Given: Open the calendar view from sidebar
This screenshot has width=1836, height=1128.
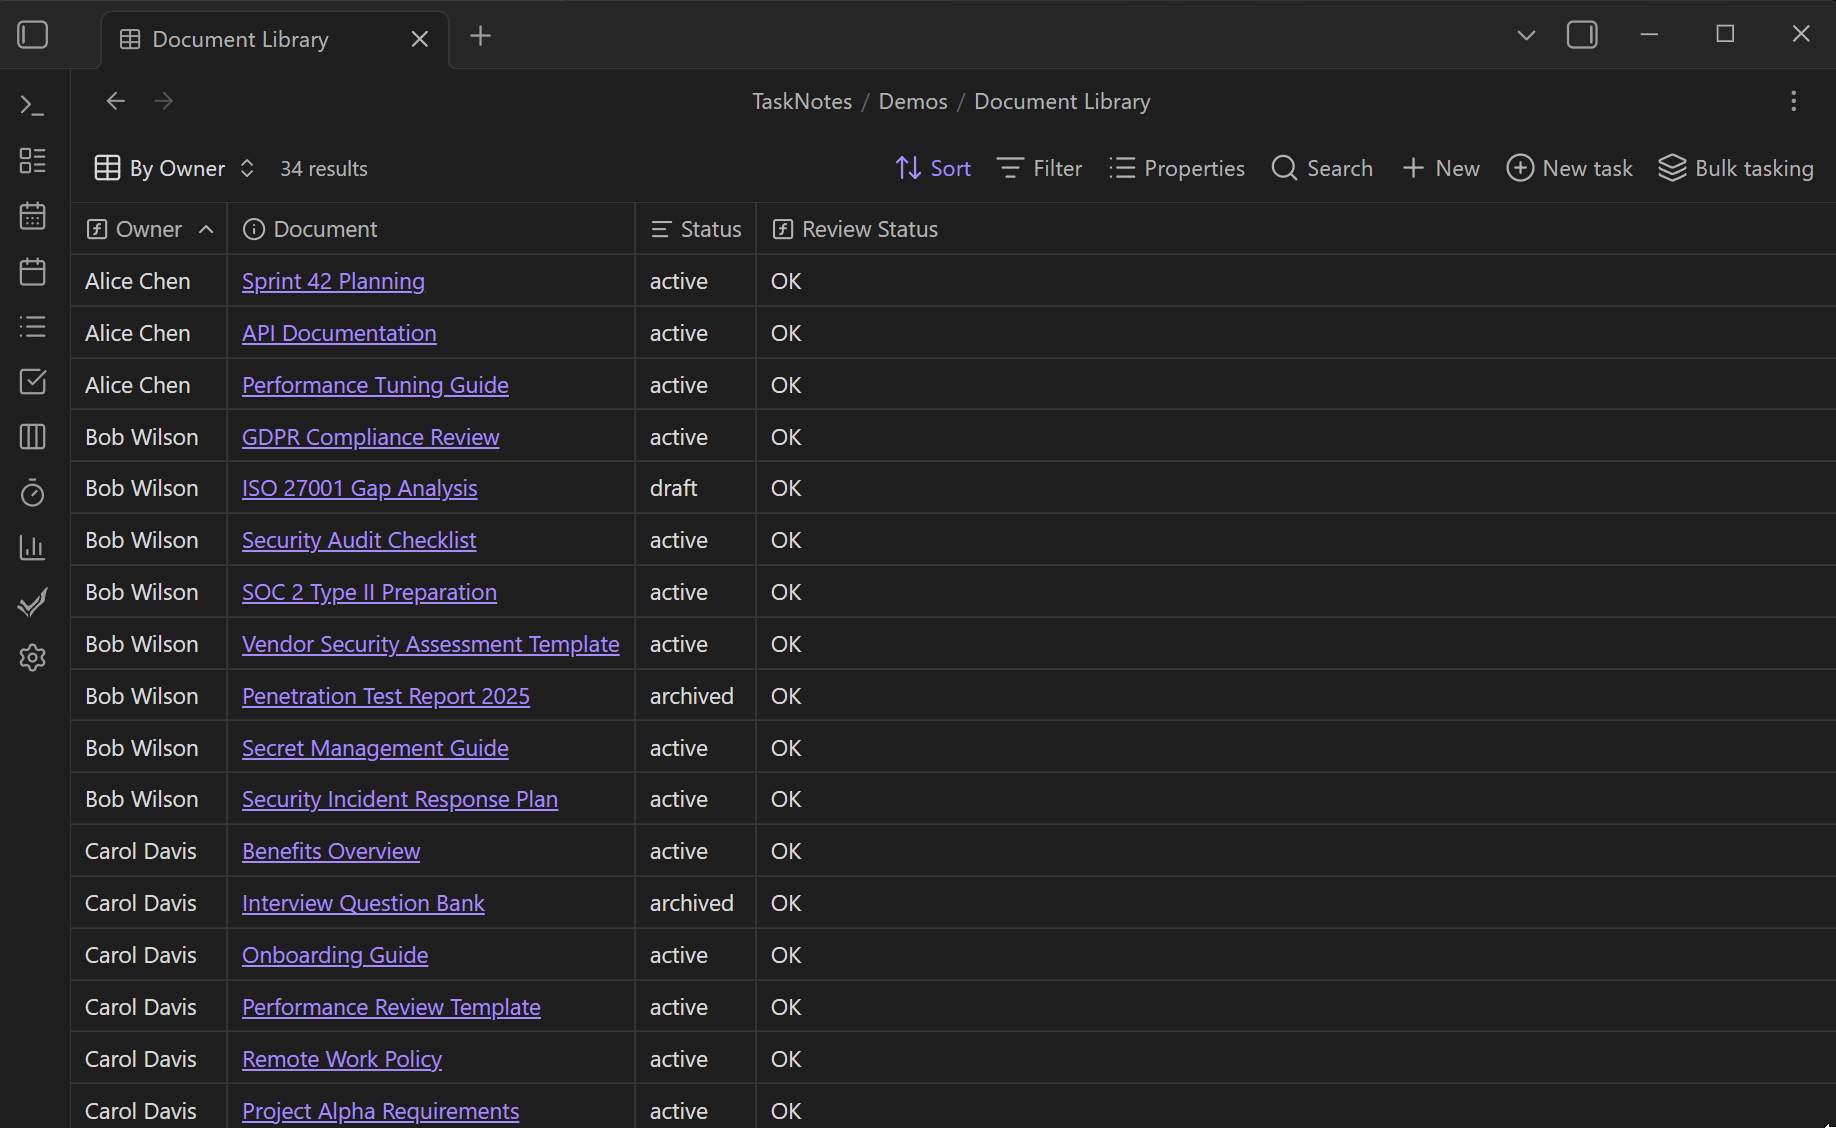Looking at the screenshot, I should pyautogui.click(x=32, y=215).
